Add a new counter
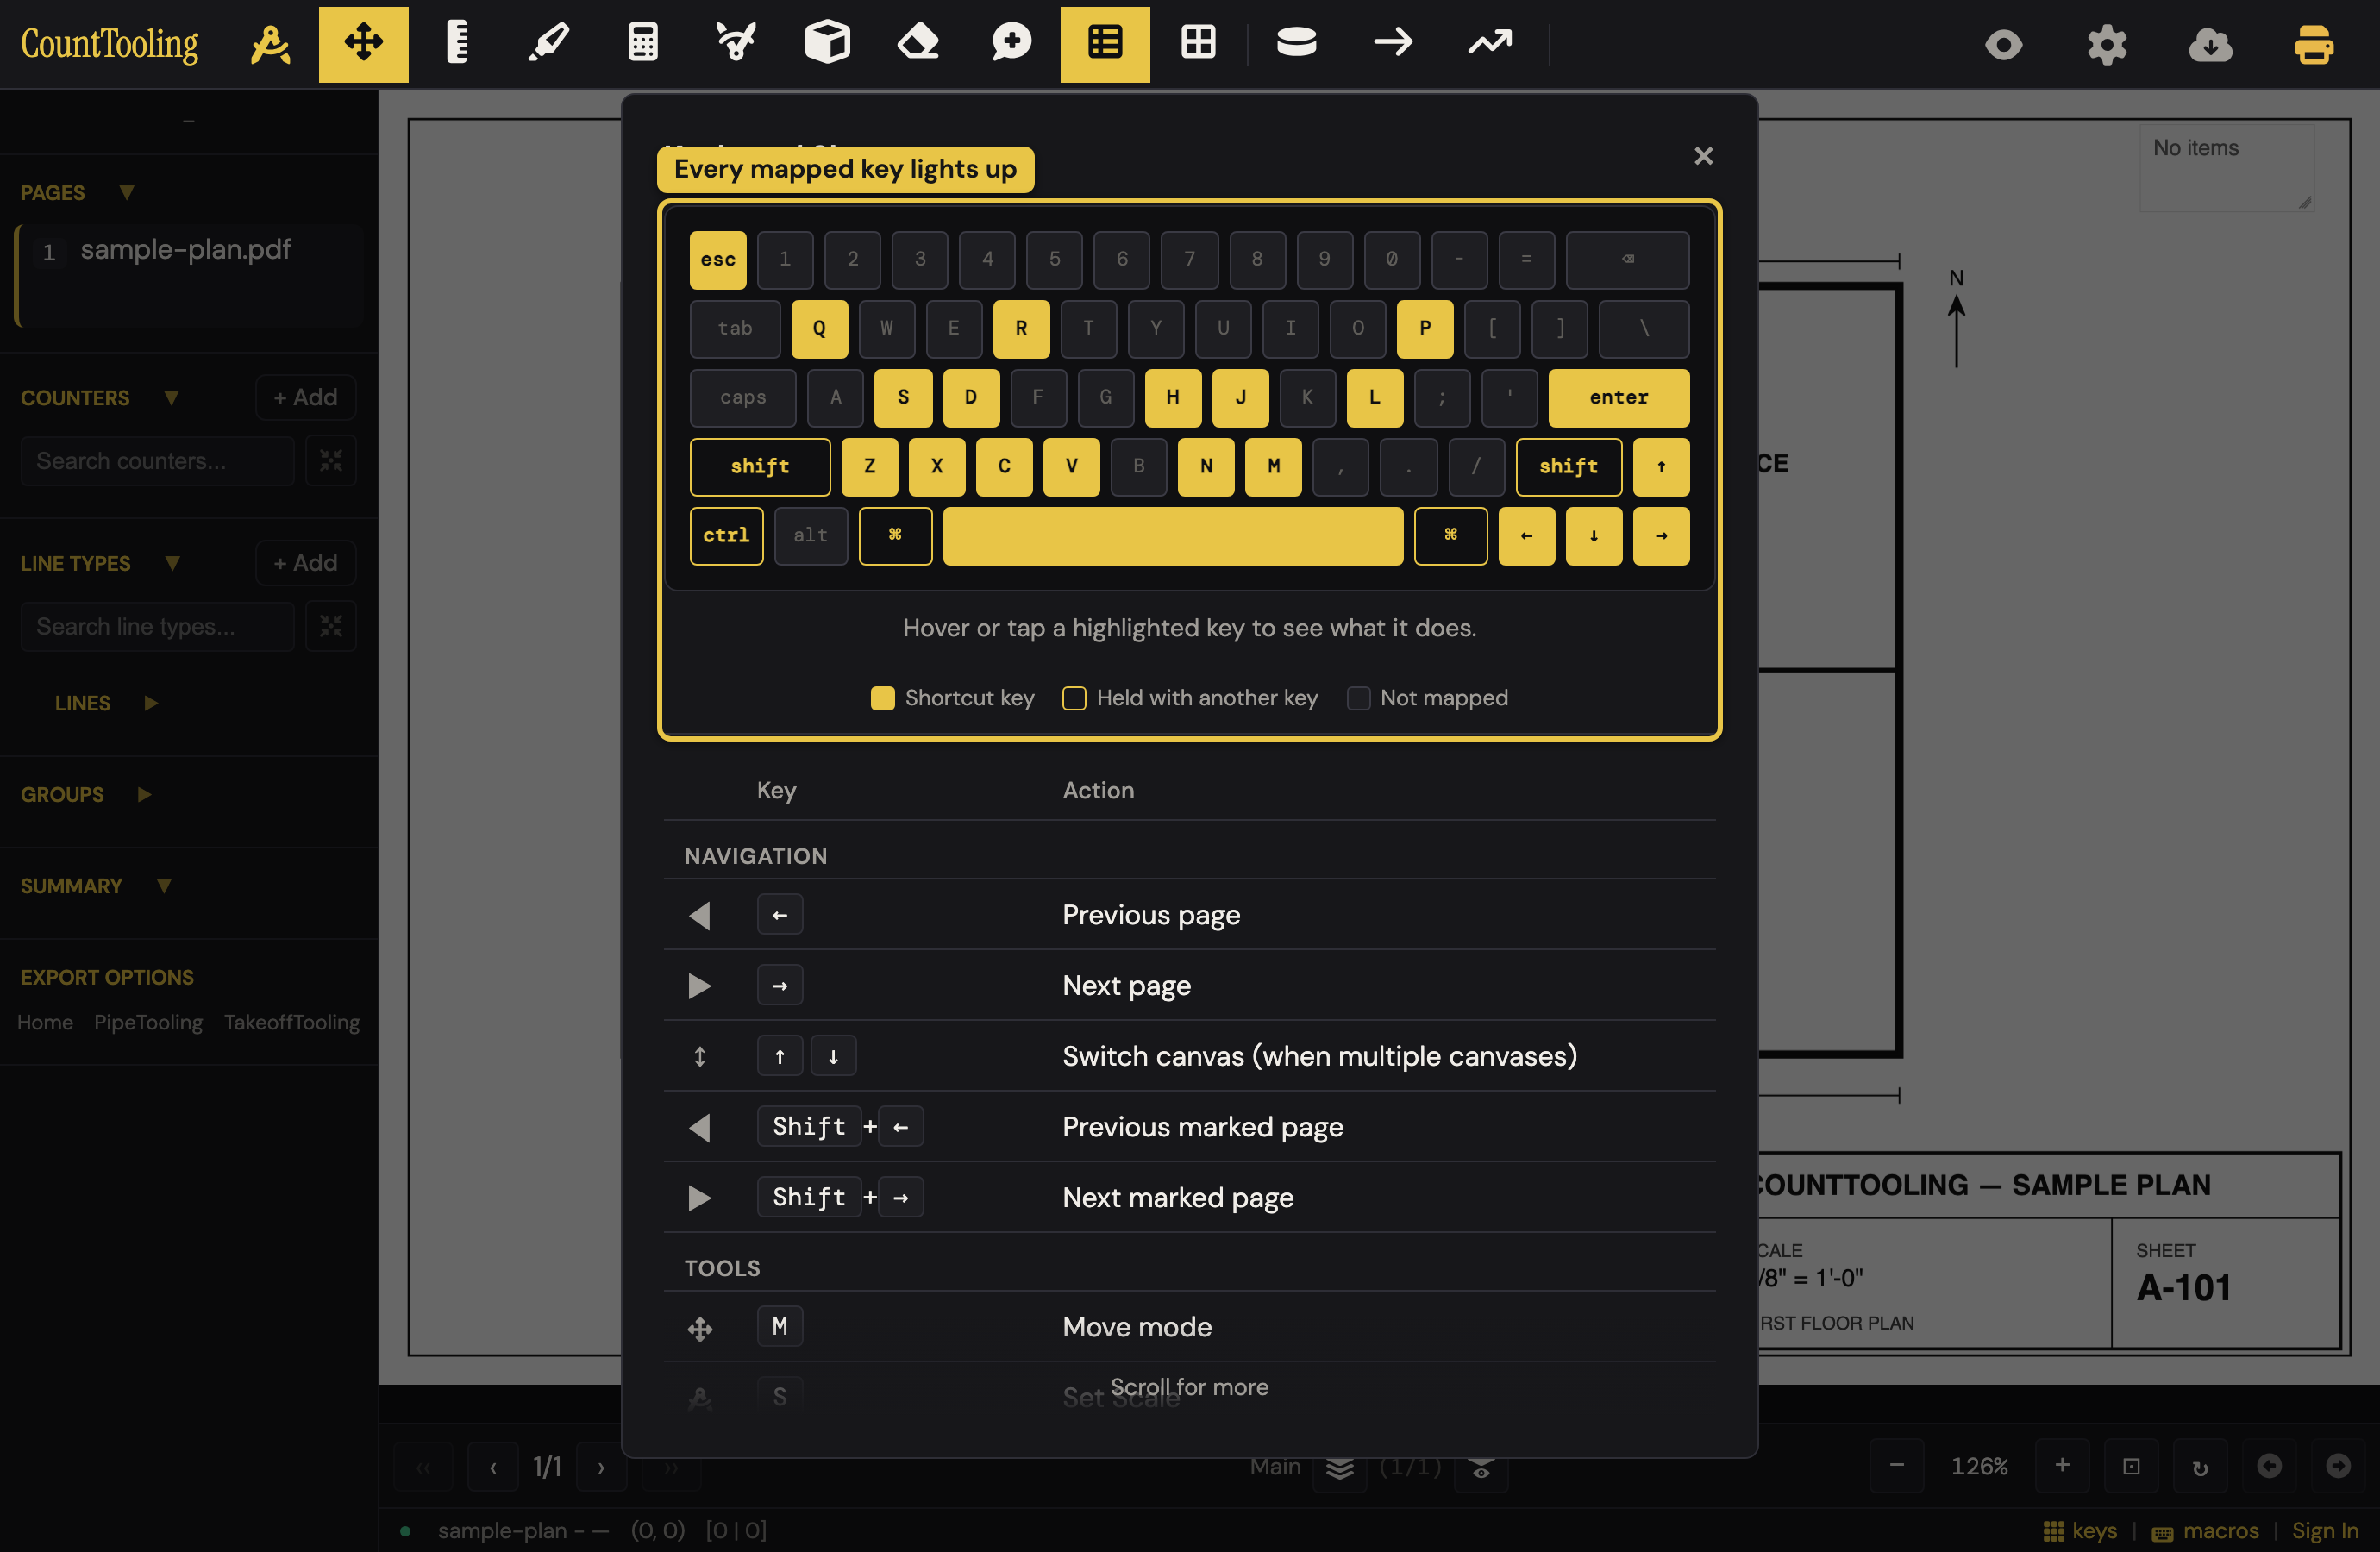Image resolution: width=2380 pixels, height=1552 pixels. (x=305, y=397)
